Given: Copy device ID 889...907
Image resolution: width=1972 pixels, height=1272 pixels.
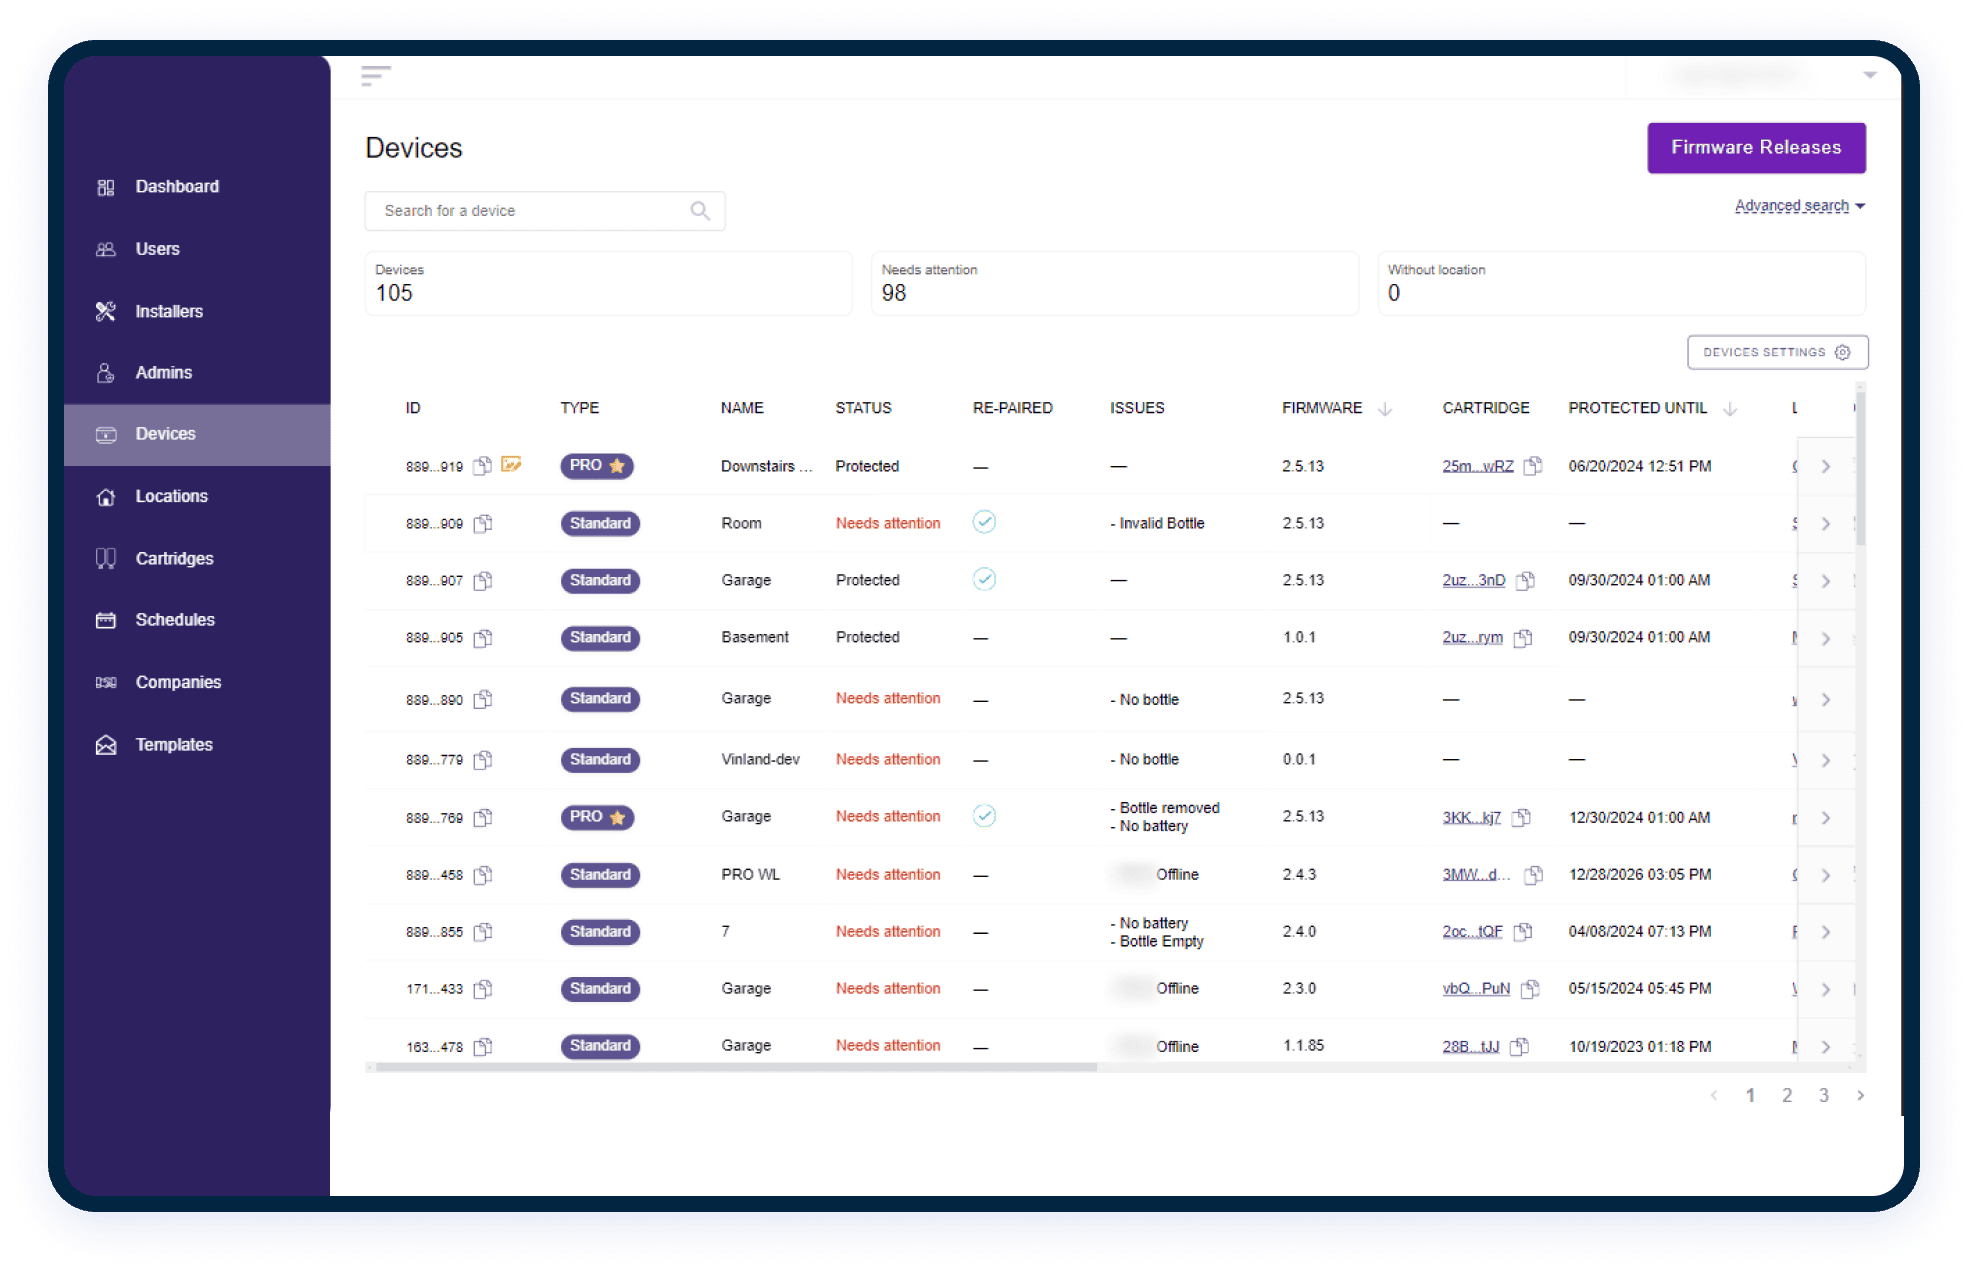Looking at the screenshot, I should [x=483, y=581].
